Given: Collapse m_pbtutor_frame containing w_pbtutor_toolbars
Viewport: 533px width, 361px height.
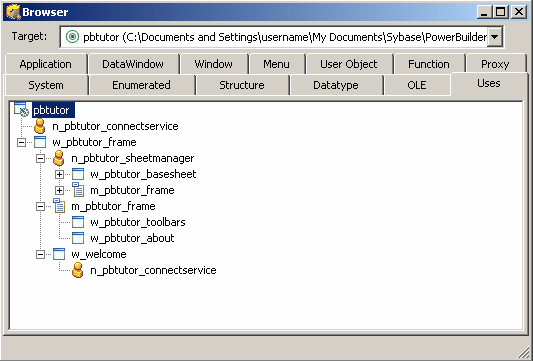Looking at the screenshot, I should (x=40, y=206).
